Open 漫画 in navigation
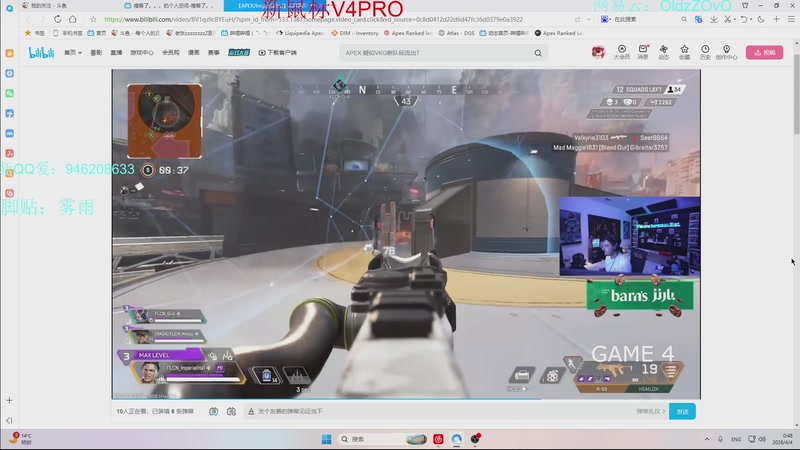 click(x=193, y=53)
